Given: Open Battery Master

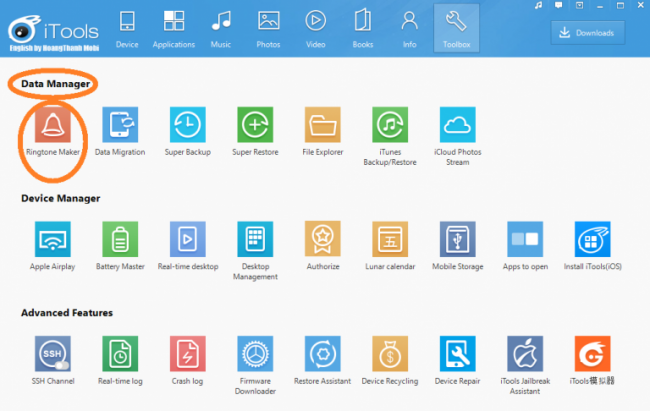Looking at the screenshot, I should click(120, 239).
